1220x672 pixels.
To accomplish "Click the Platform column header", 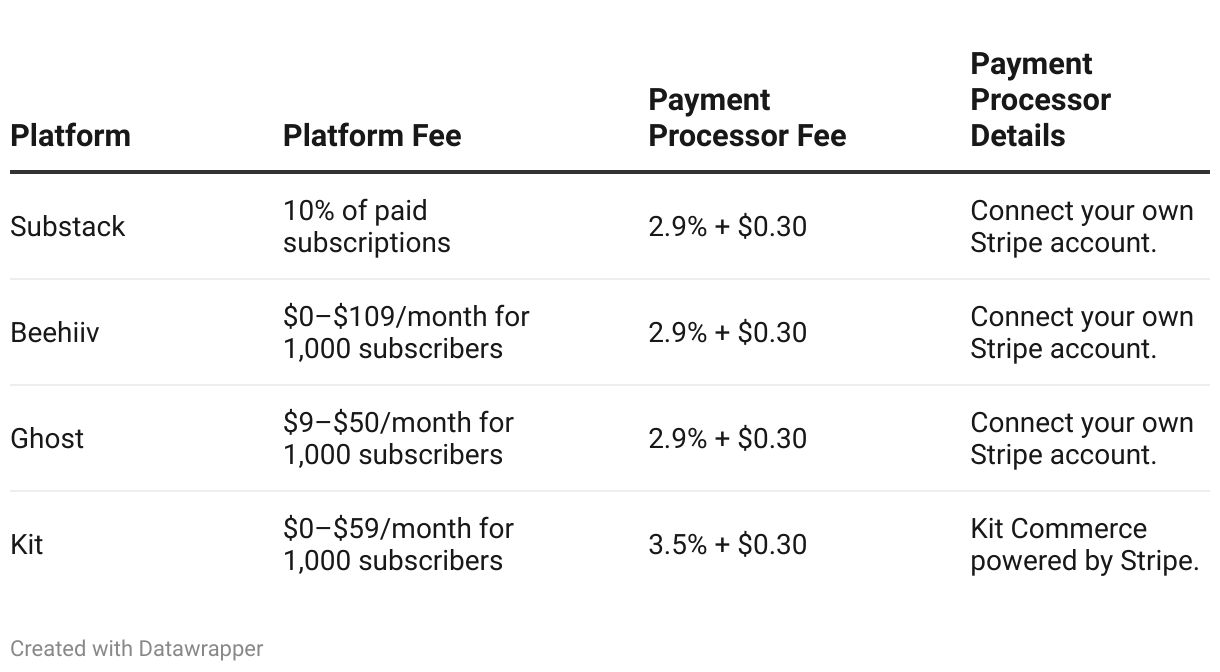I will click(x=70, y=135).
